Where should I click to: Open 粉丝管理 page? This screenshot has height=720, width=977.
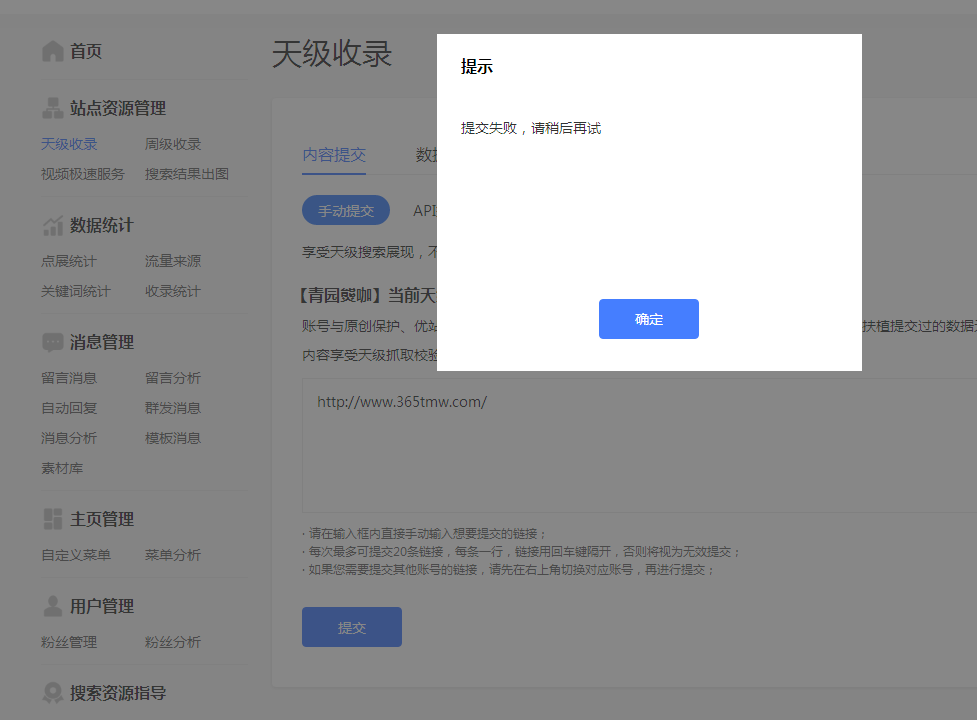(69, 642)
